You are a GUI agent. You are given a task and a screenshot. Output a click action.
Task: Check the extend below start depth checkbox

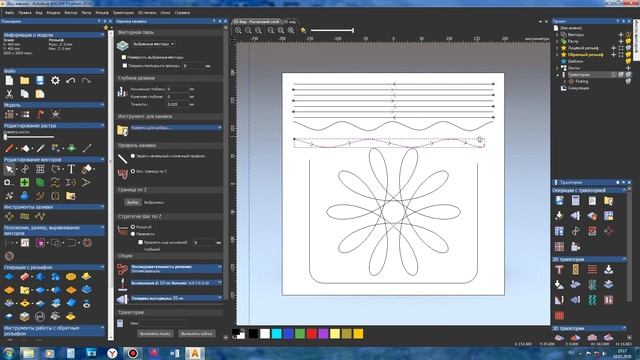coord(140,242)
